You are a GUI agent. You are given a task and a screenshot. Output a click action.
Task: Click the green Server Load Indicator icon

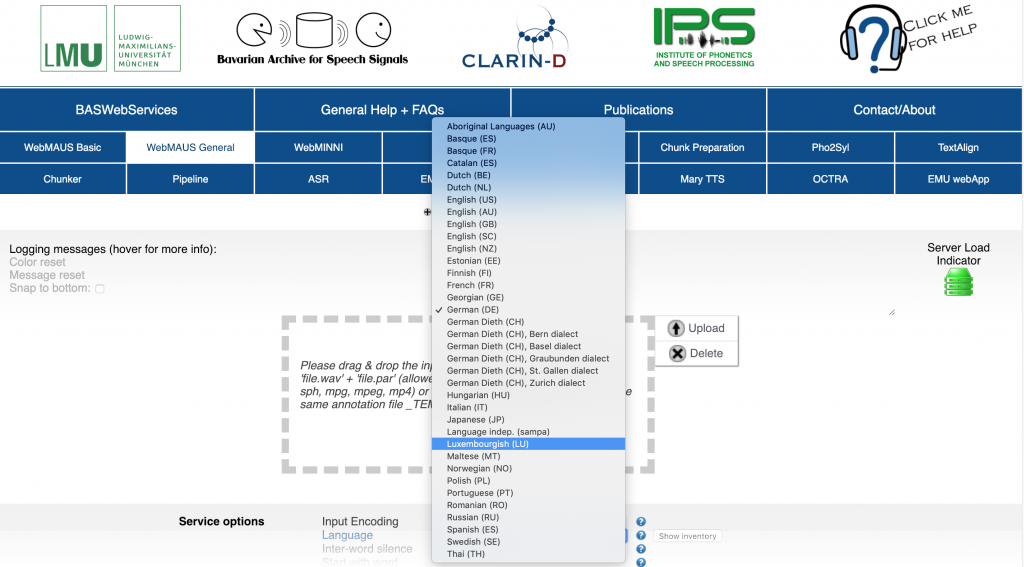pos(958,282)
